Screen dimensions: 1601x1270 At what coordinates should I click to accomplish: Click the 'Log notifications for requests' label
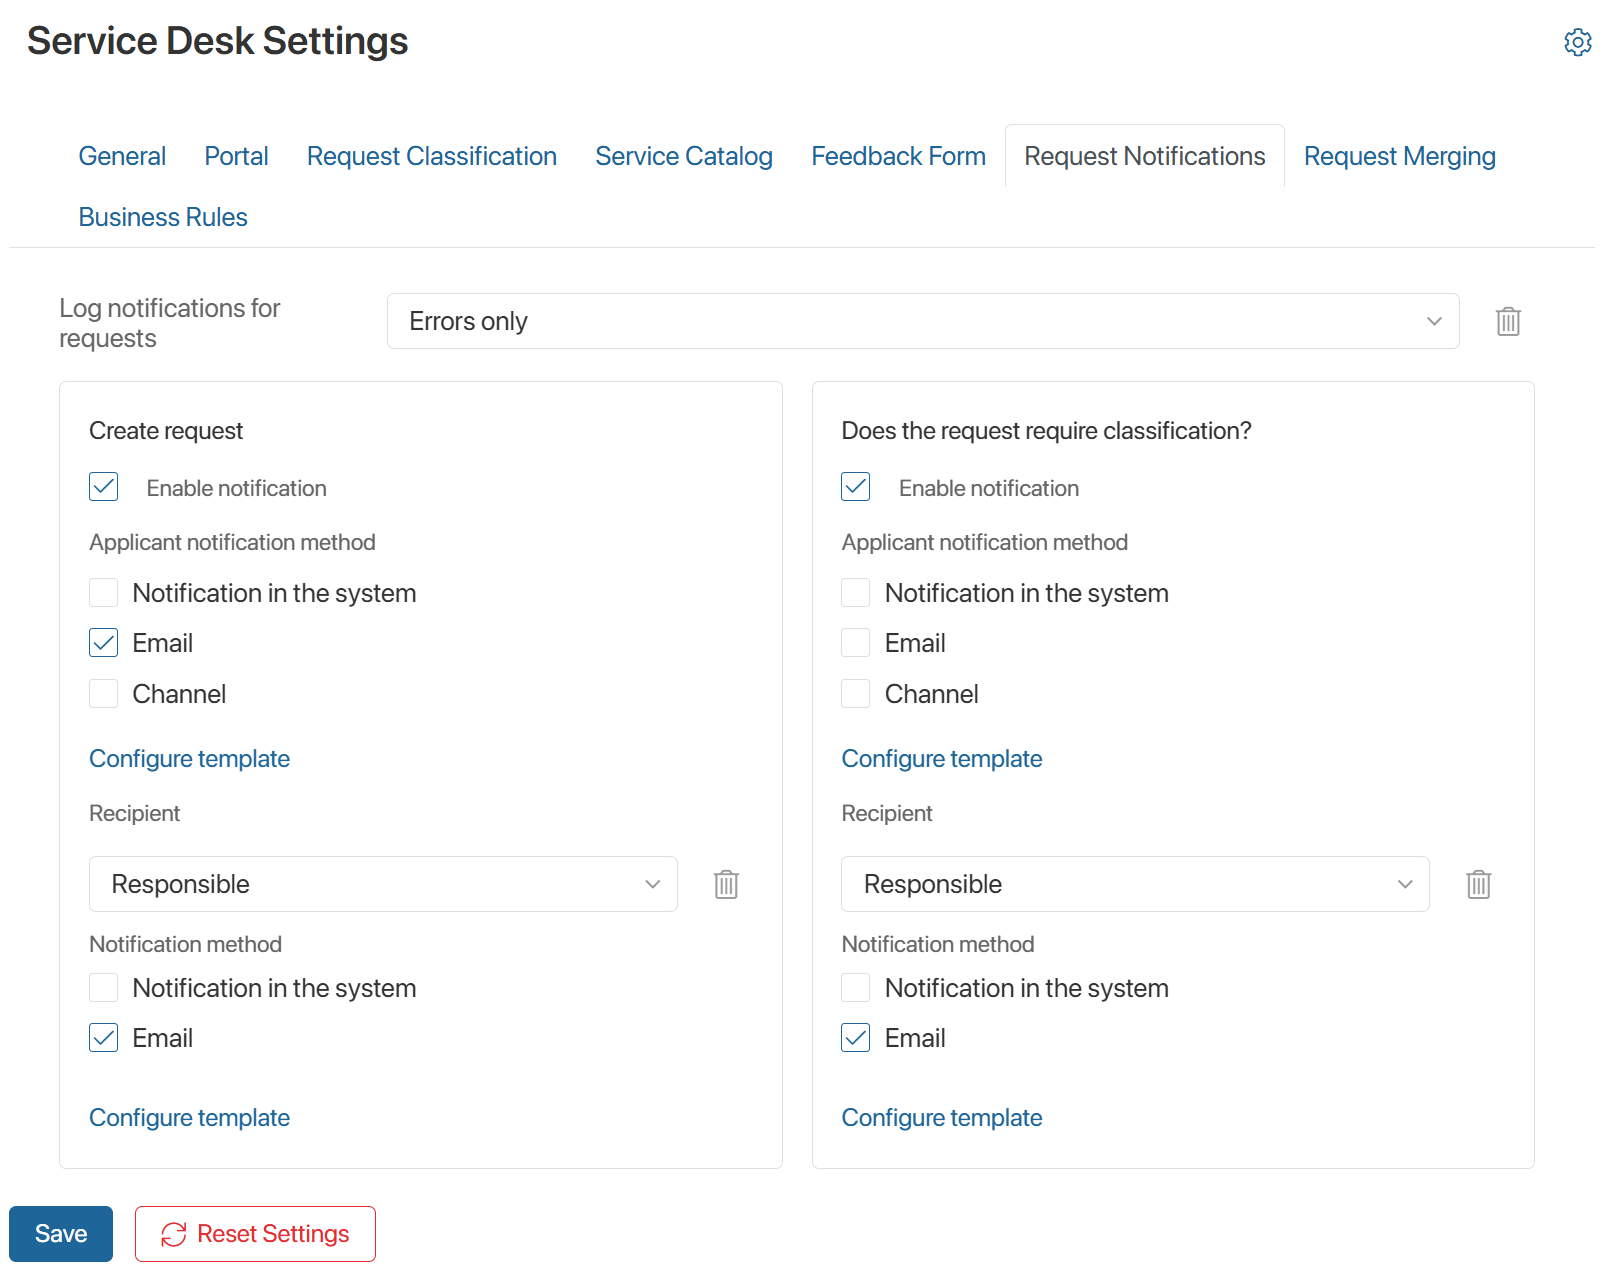pyautogui.click(x=169, y=322)
